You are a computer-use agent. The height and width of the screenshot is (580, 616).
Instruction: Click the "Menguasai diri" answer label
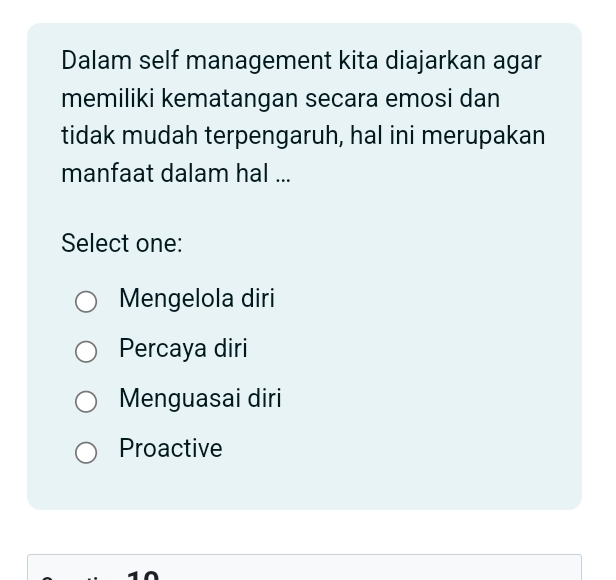(x=200, y=399)
